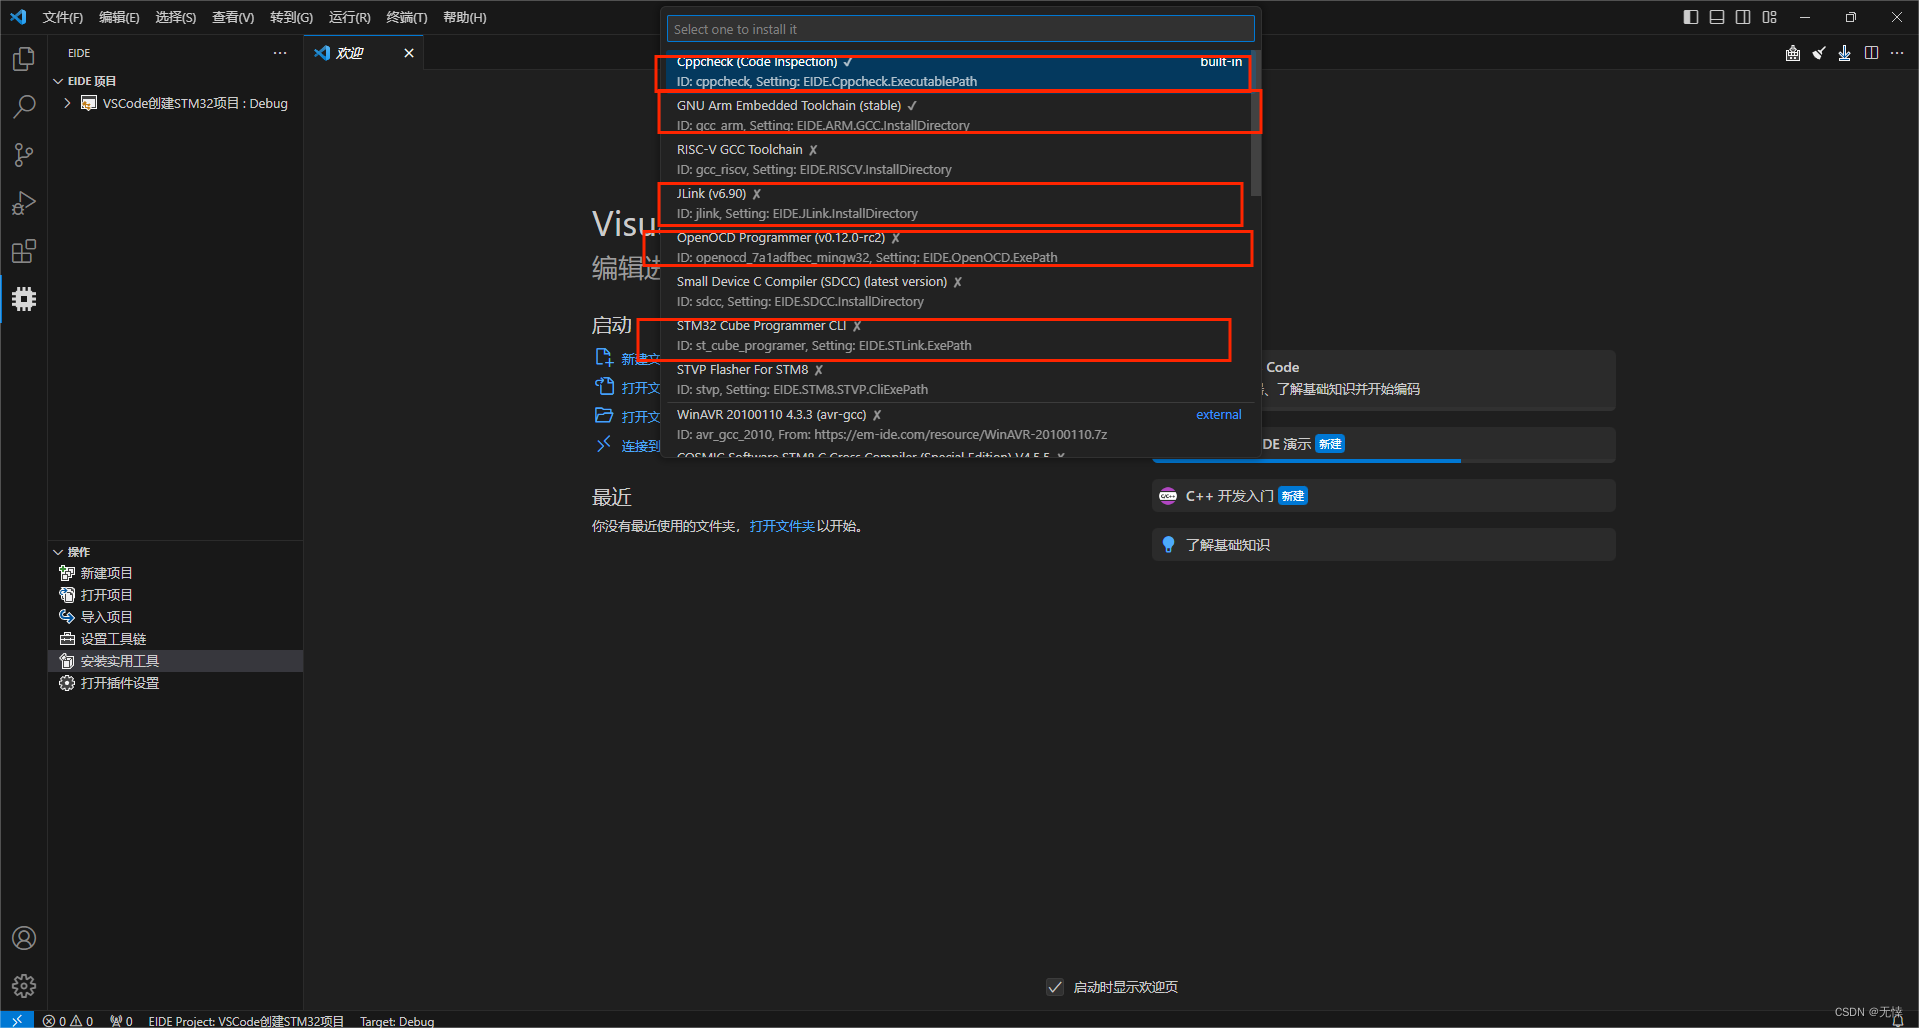This screenshot has height=1028, width=1919.
Task: Open the 编辑(E) menu
Action: pos(119,17)
